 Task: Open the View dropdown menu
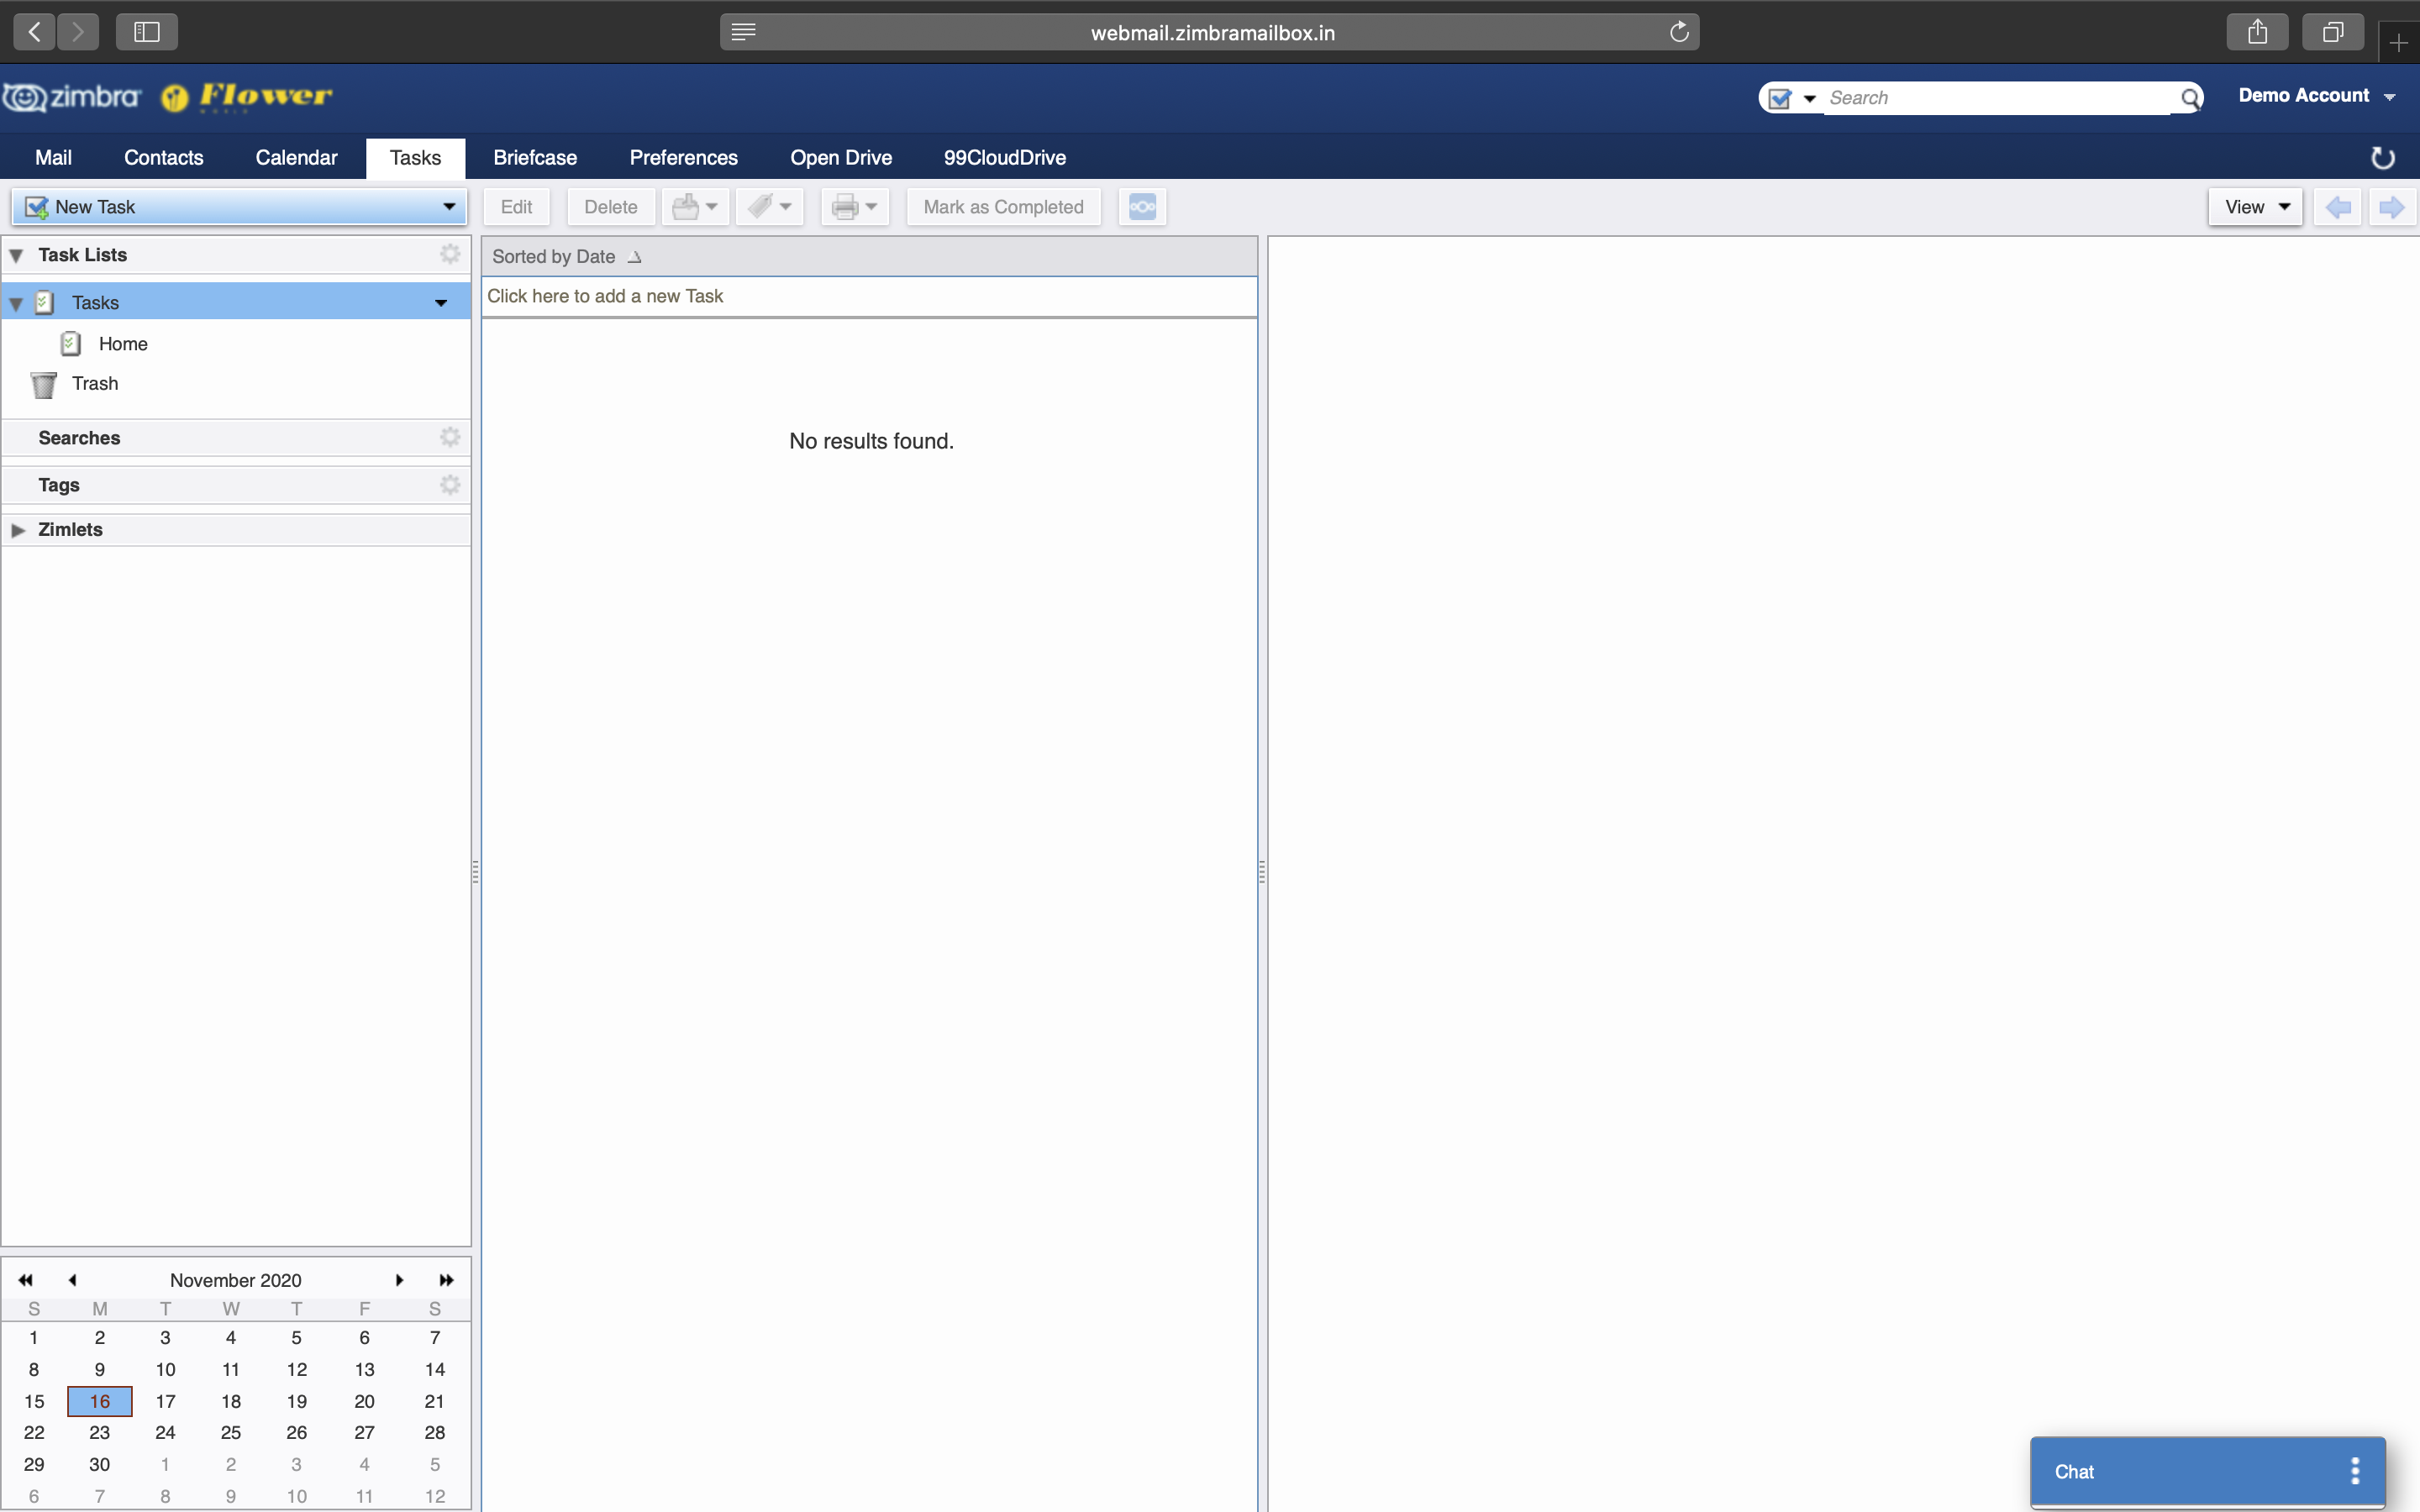2255,207
